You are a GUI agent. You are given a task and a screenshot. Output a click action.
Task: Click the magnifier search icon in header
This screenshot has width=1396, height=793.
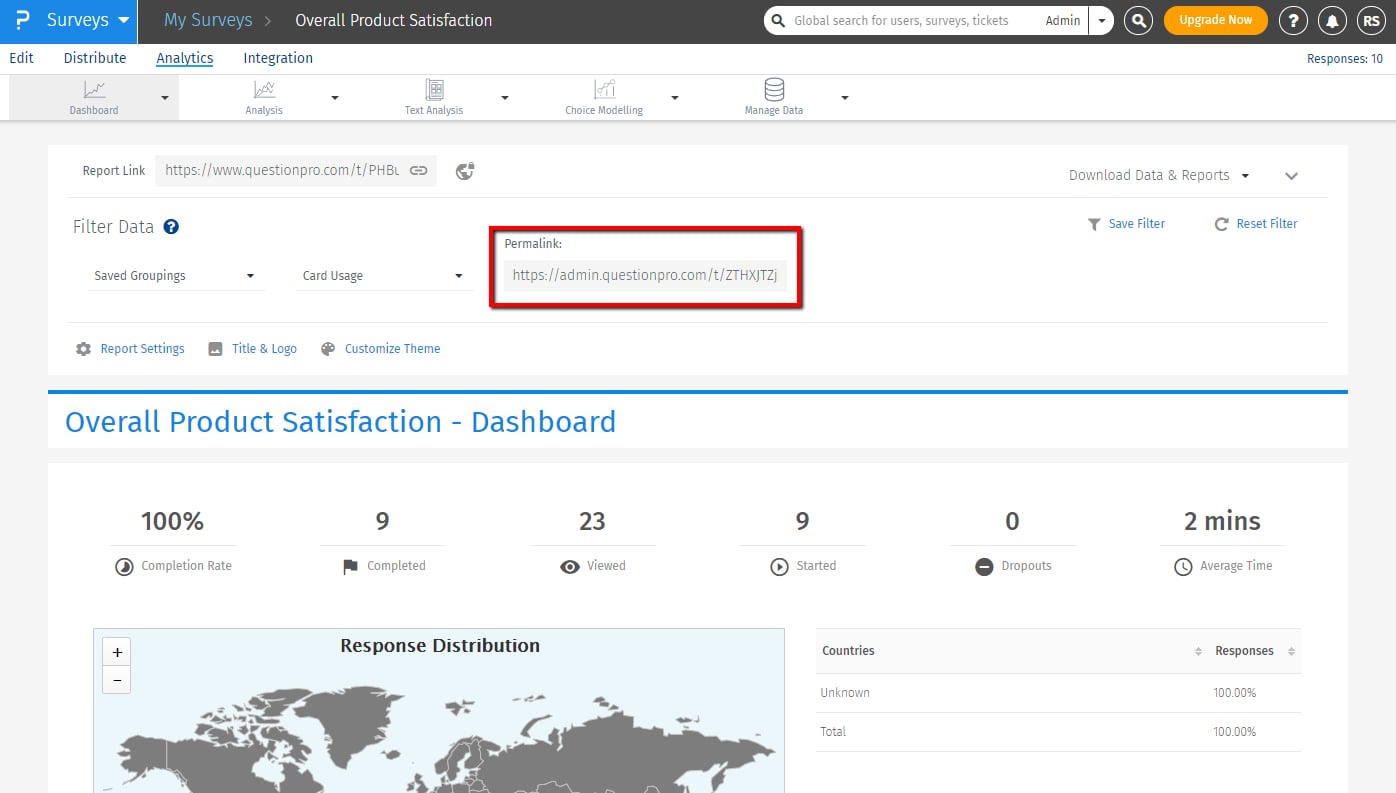1138,21
